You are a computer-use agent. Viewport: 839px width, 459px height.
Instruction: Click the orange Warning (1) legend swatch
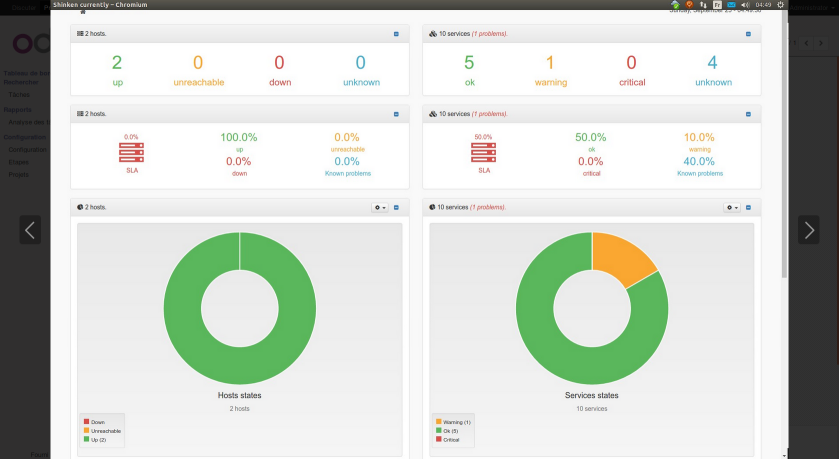[439, 422]
